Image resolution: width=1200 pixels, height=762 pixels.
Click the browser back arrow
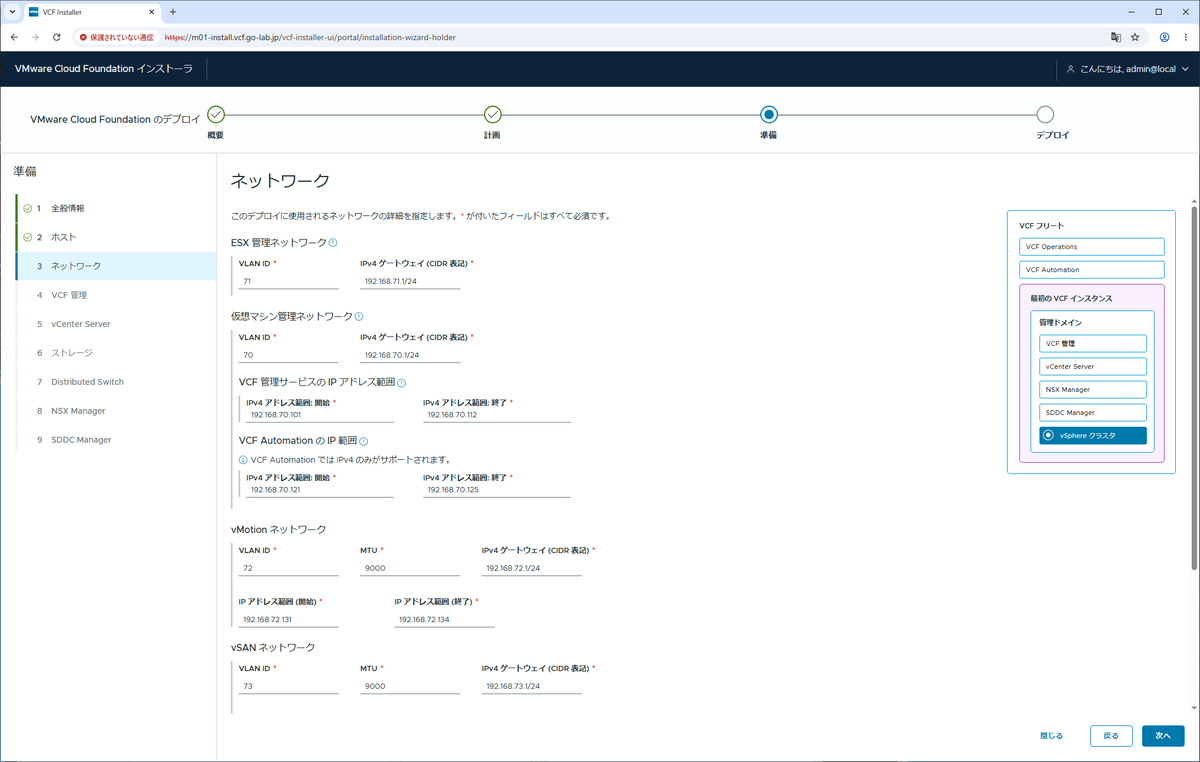tap(14, 37)
